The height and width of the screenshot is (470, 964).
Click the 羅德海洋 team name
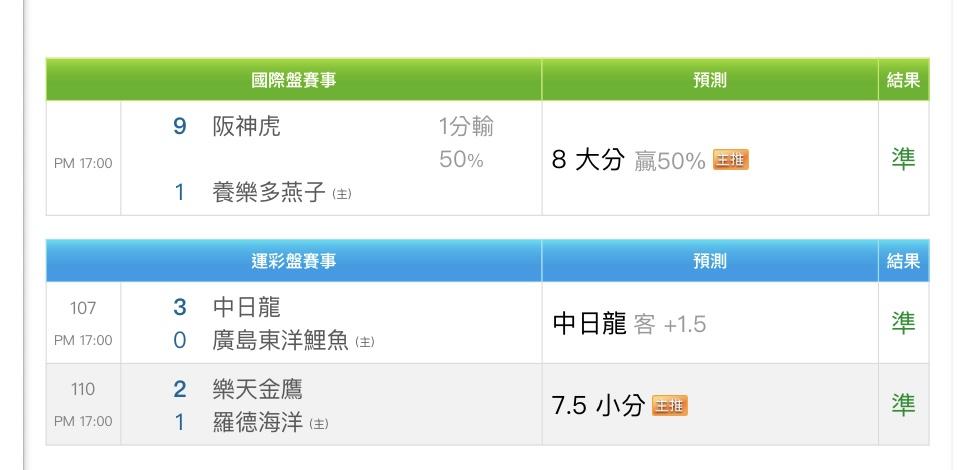click(258, 423)
